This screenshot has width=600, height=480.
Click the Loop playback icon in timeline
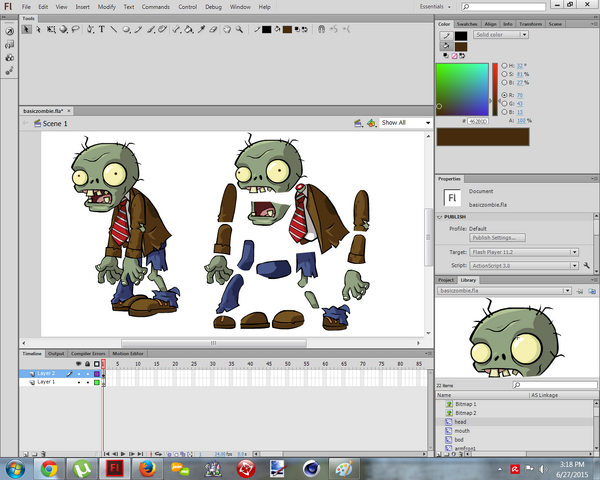[158, 454]
